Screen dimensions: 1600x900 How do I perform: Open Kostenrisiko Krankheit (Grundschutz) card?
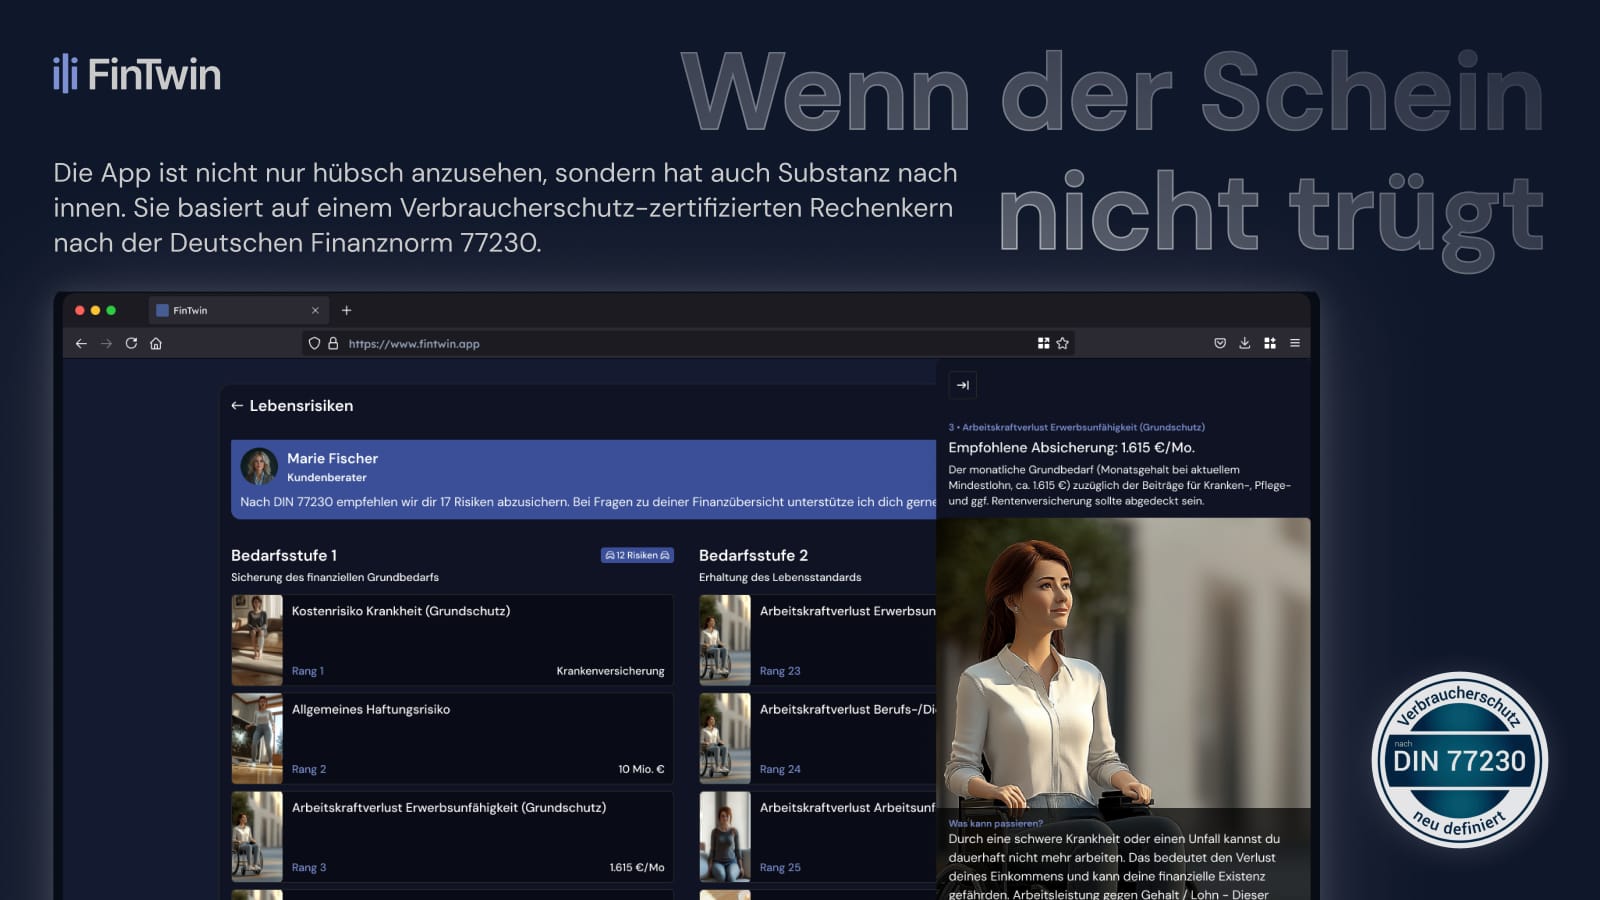452,640
